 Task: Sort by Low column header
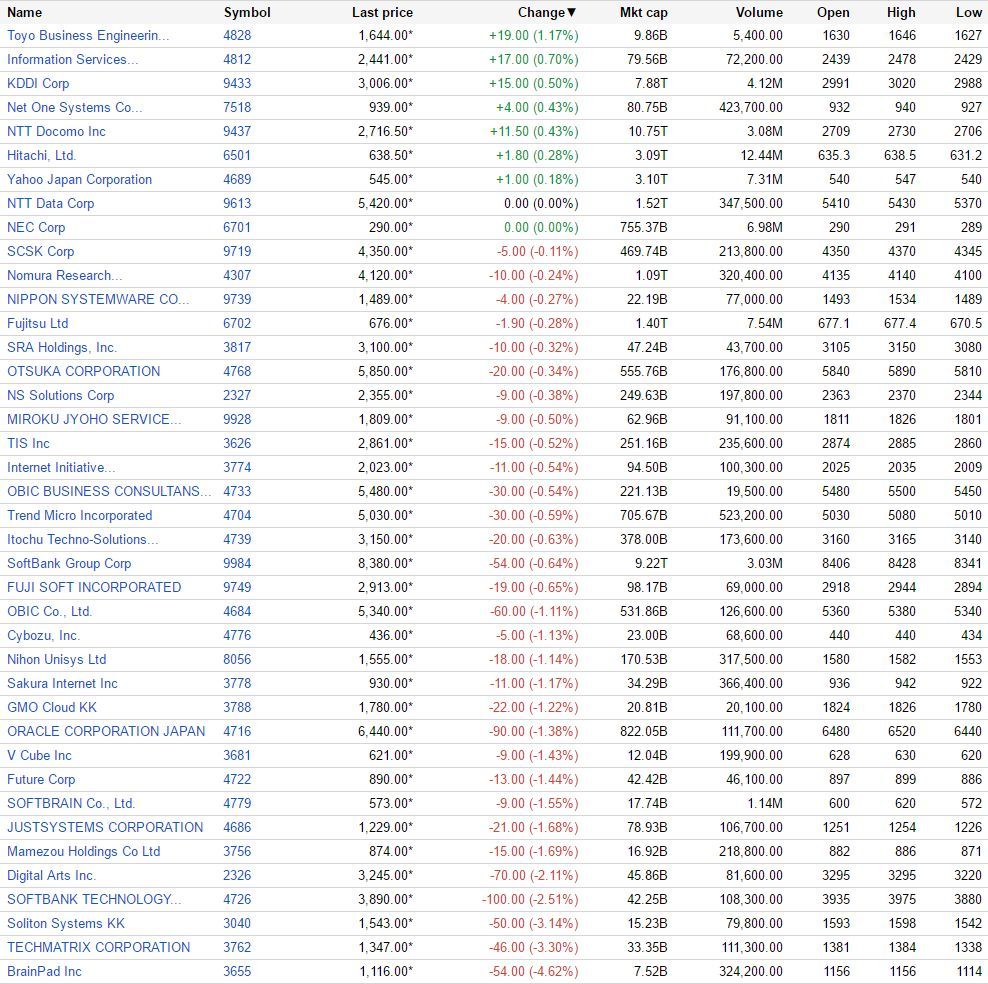968,12
